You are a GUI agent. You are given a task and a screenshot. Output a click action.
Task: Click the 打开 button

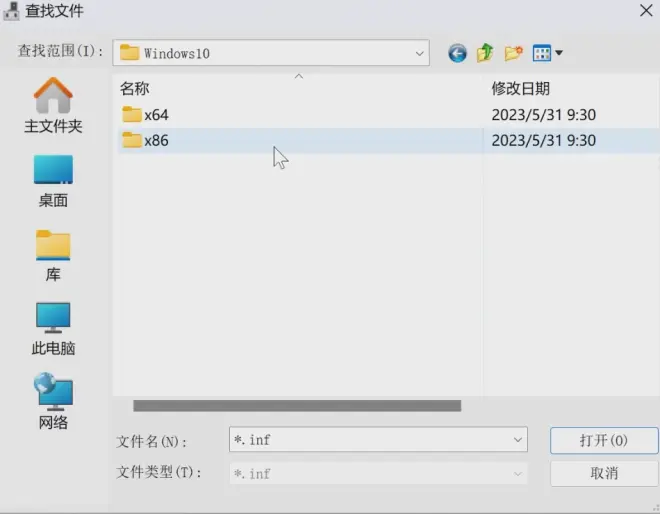604,441
